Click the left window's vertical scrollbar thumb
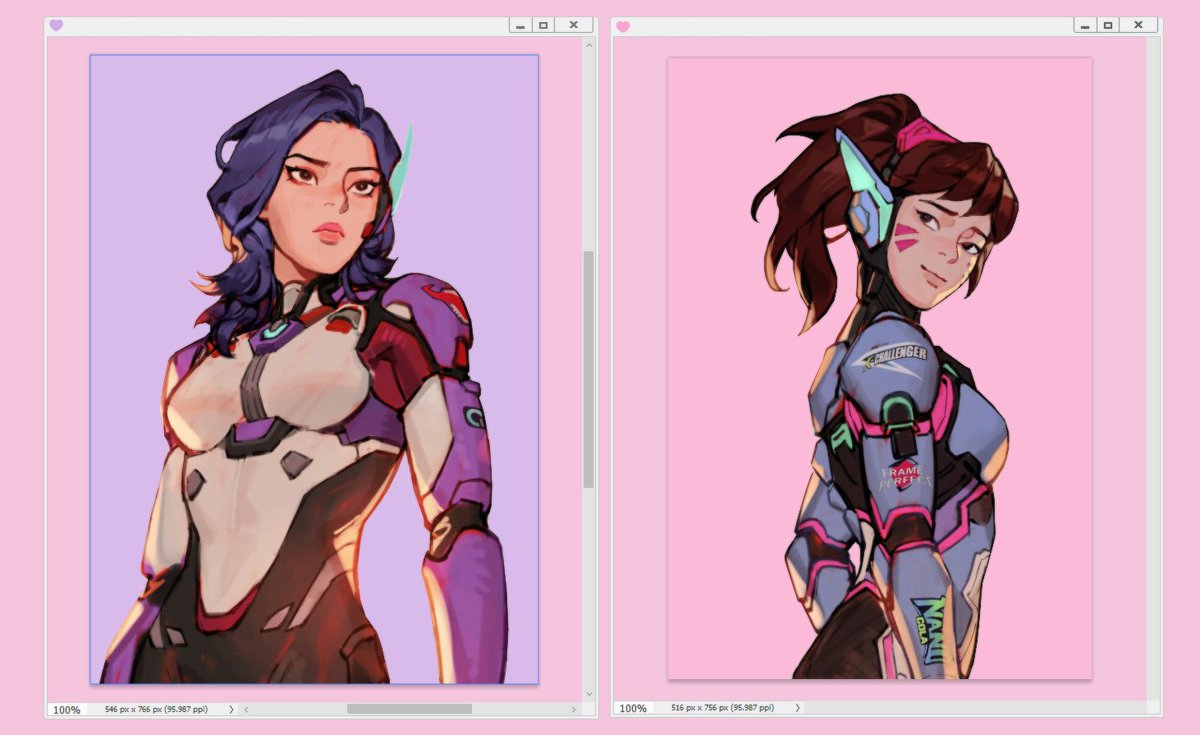 tap(589, 369)
